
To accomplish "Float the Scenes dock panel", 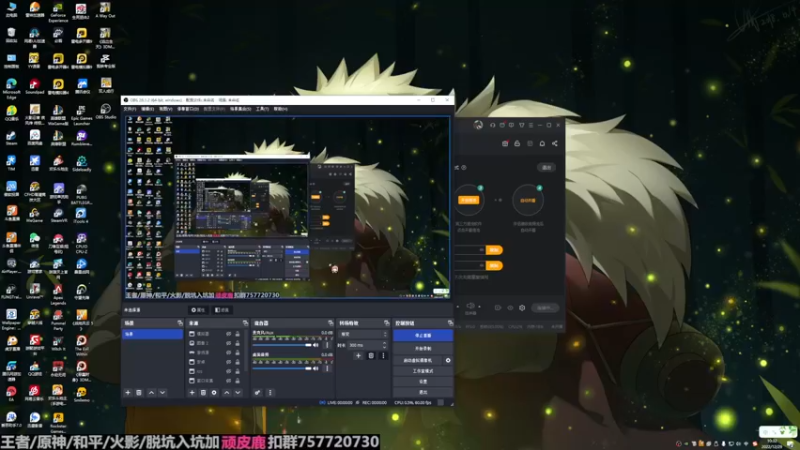I will coord(180,323).
